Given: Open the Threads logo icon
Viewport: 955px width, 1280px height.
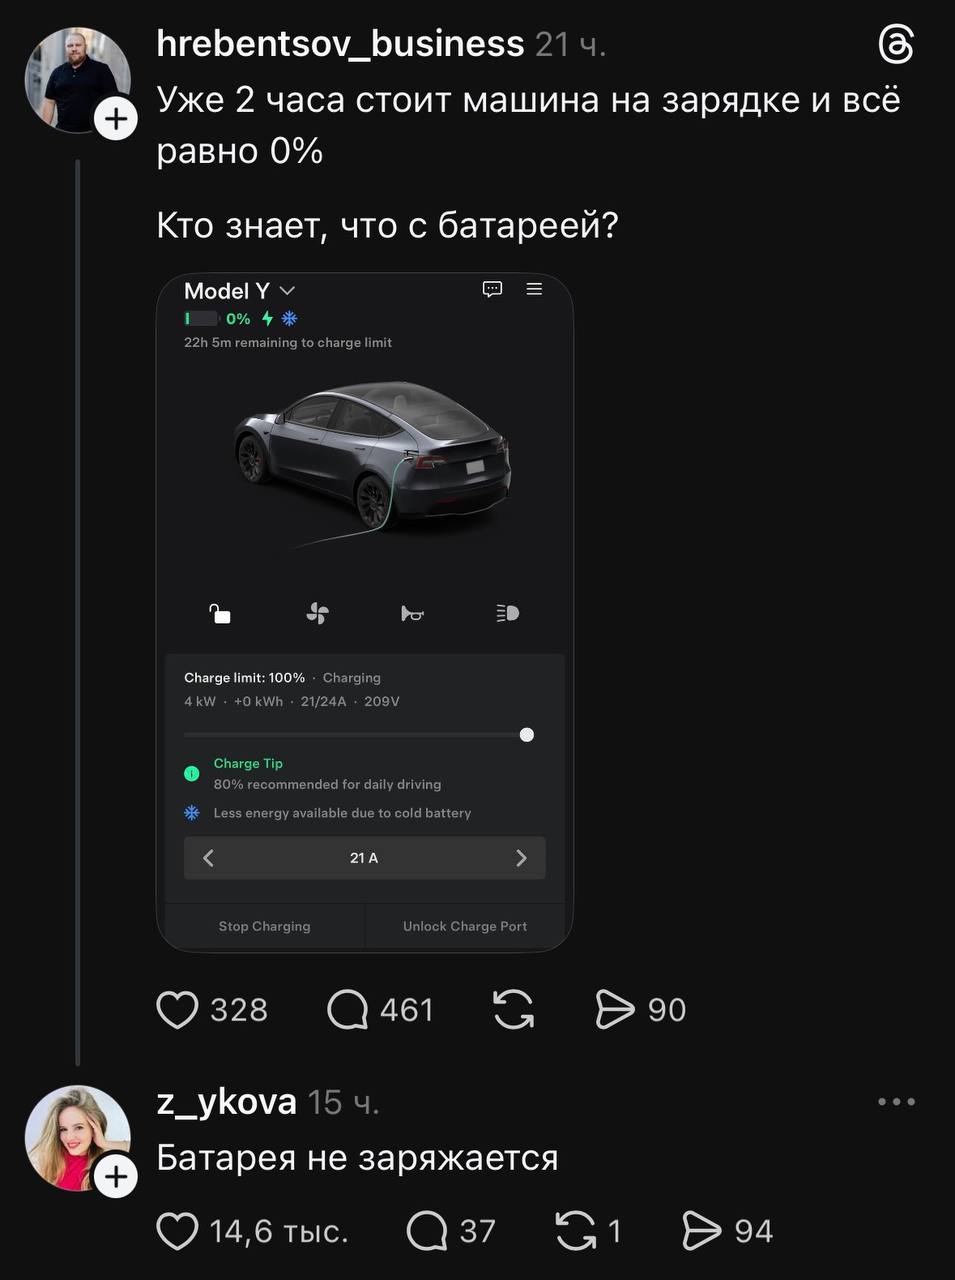Looking at the screenshot, I should point(895,46).
